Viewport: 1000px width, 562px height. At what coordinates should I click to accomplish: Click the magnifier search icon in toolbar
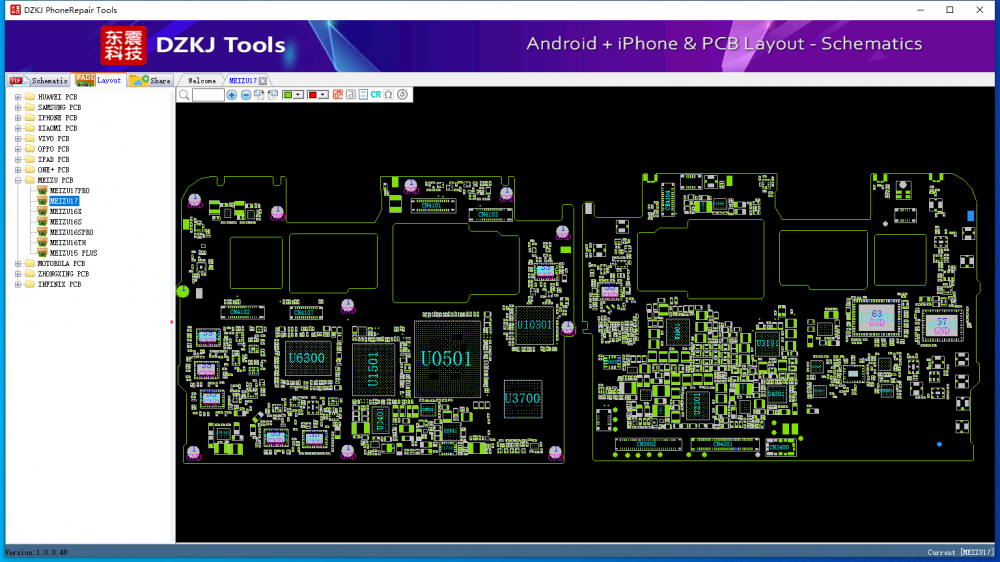(x=184, y=95)
